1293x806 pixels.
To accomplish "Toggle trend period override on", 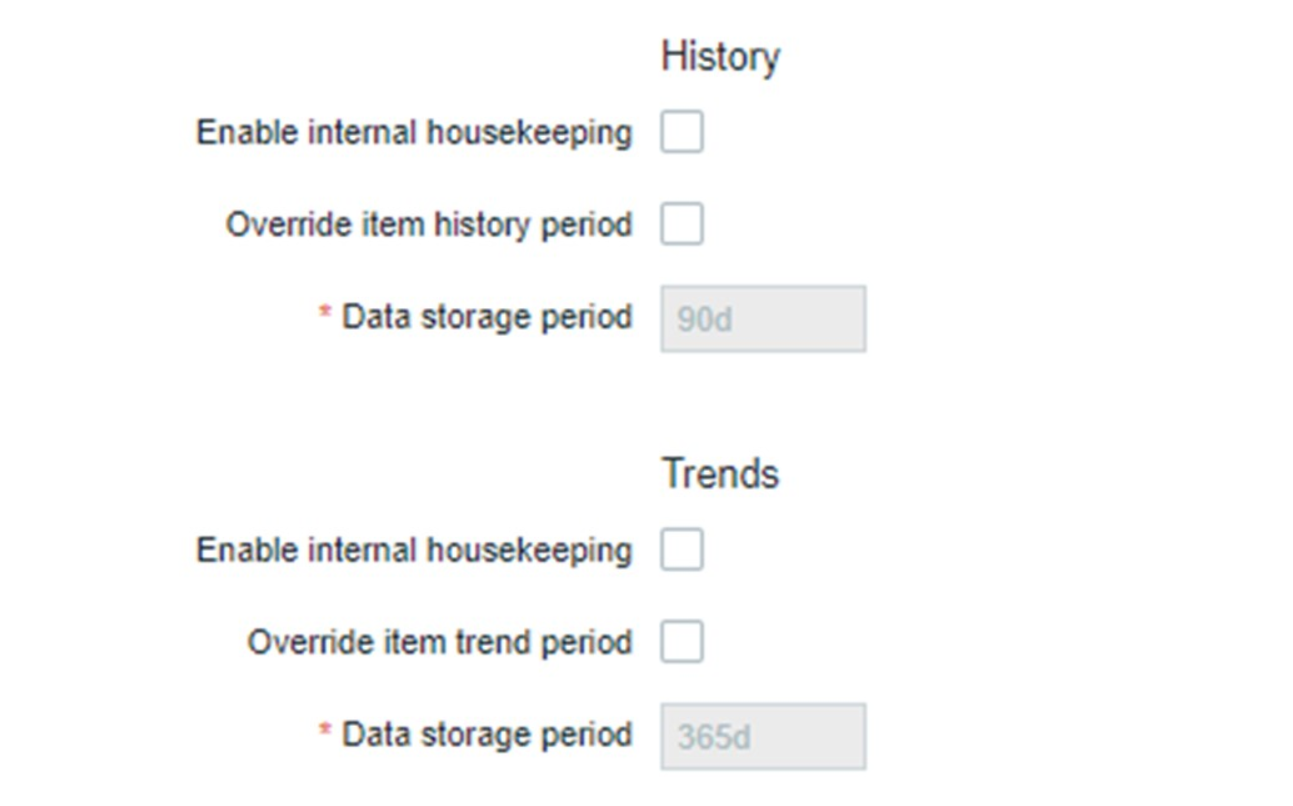I will tap(681, 642).
